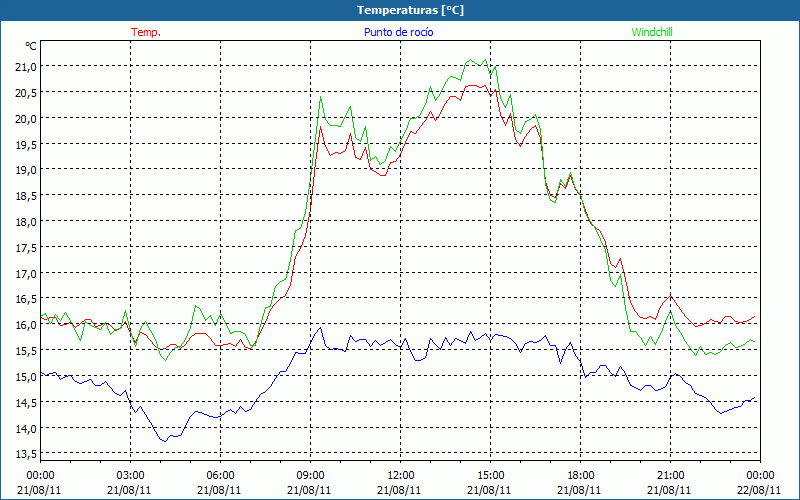Click the 18:00 time axis label
800x500 pixels.
tap(580, 475)
